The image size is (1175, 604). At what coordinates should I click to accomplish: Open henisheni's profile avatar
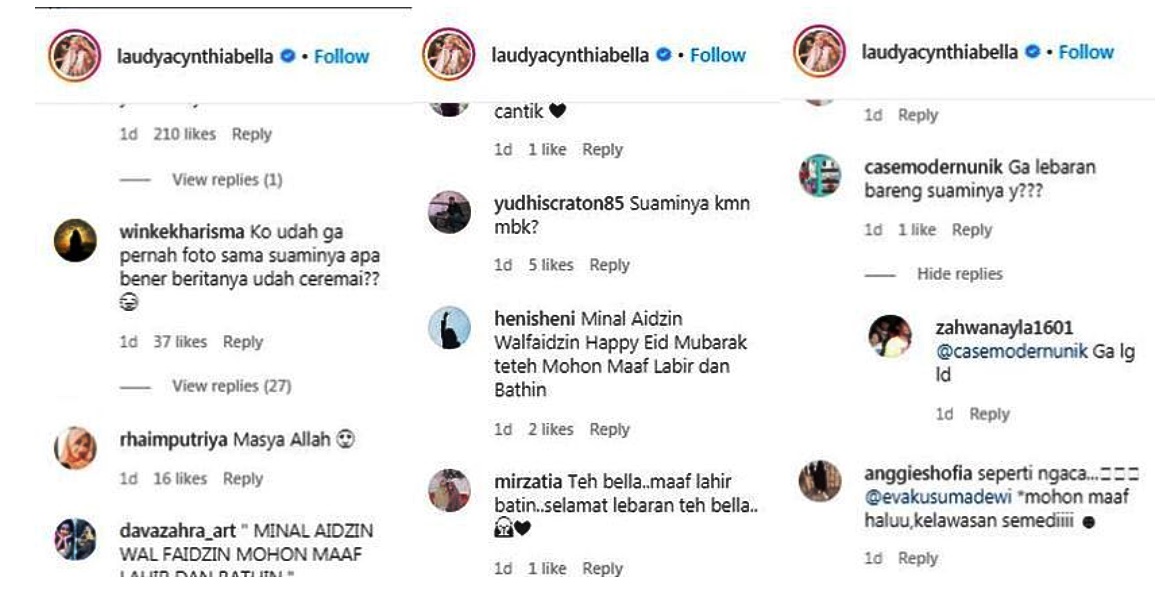pos(450,327)
